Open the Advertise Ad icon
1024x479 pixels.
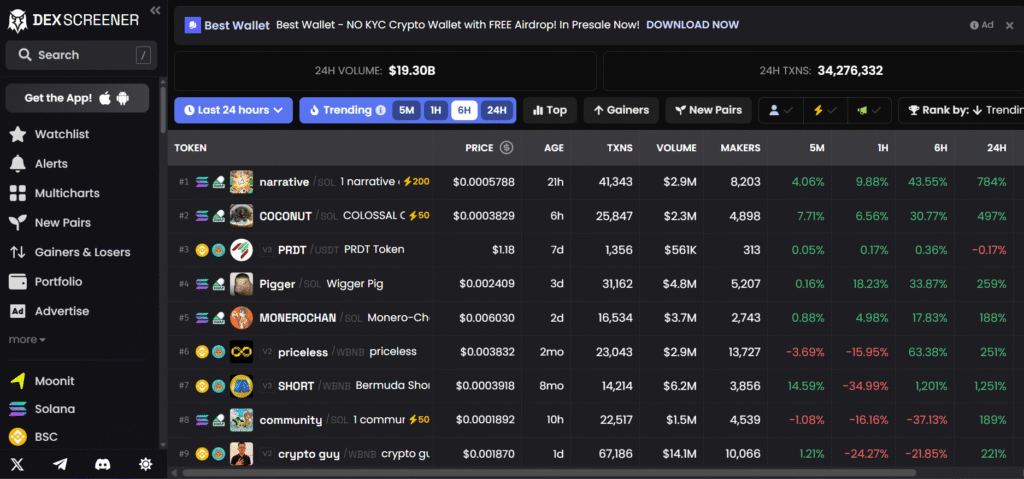tap(17, 311)
